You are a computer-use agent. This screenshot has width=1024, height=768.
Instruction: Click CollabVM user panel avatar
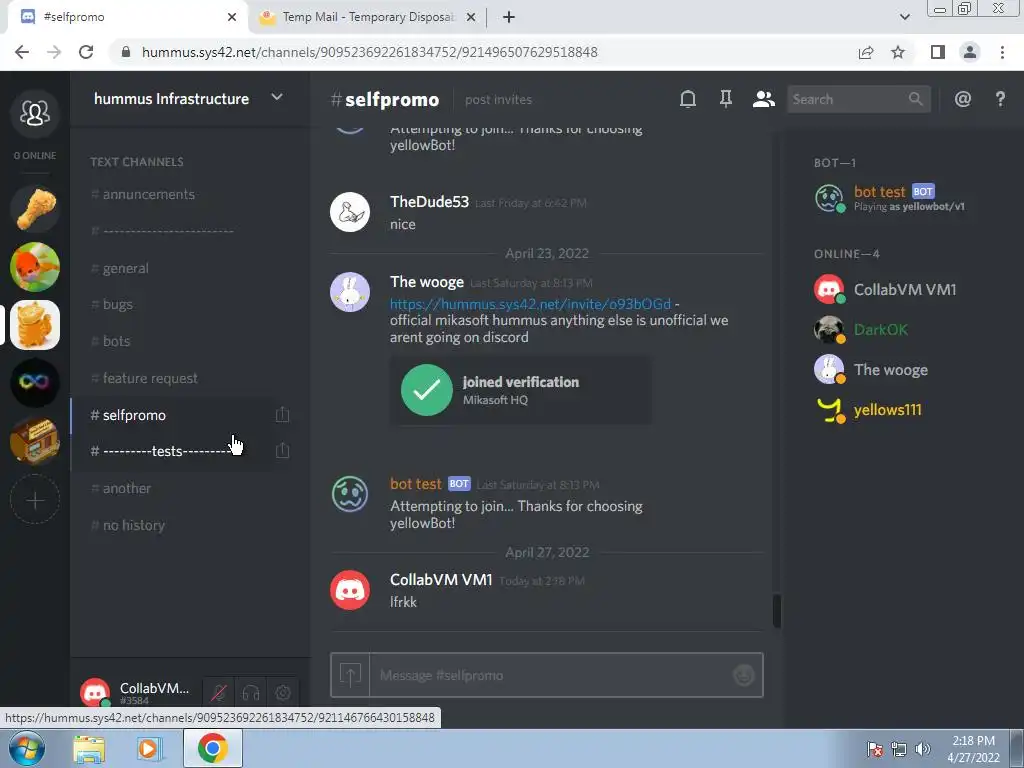pyautogui.click(x=95, y=692)
